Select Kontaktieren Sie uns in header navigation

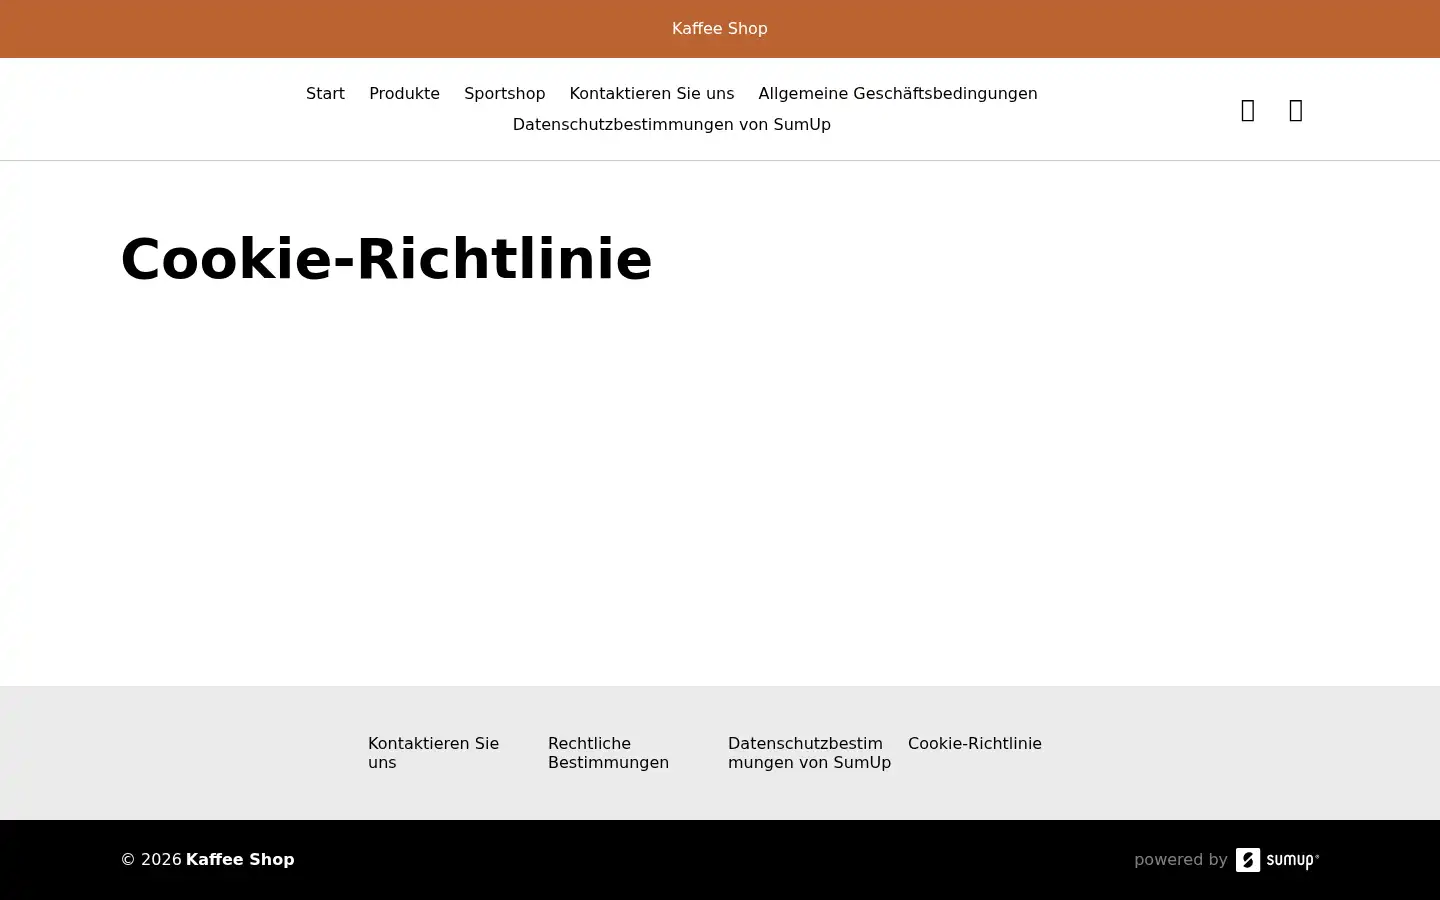tap(651, 93)
